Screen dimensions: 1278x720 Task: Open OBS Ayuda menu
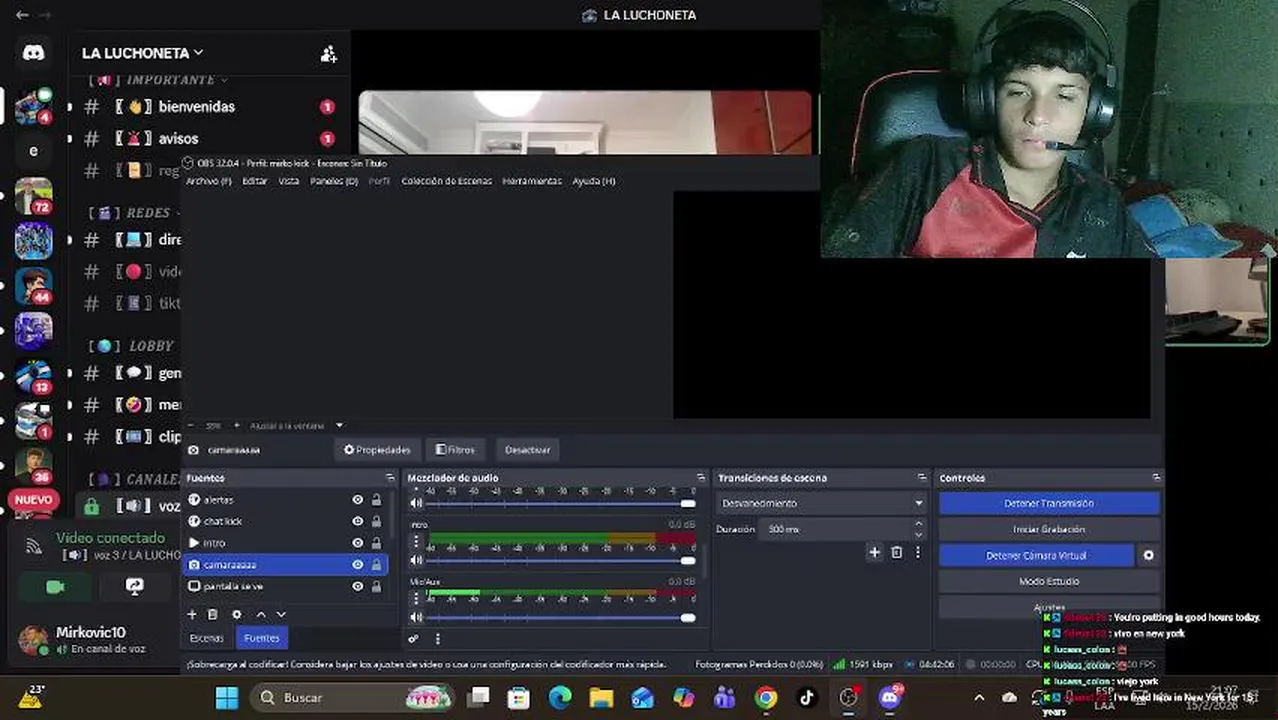click(594, 181)
